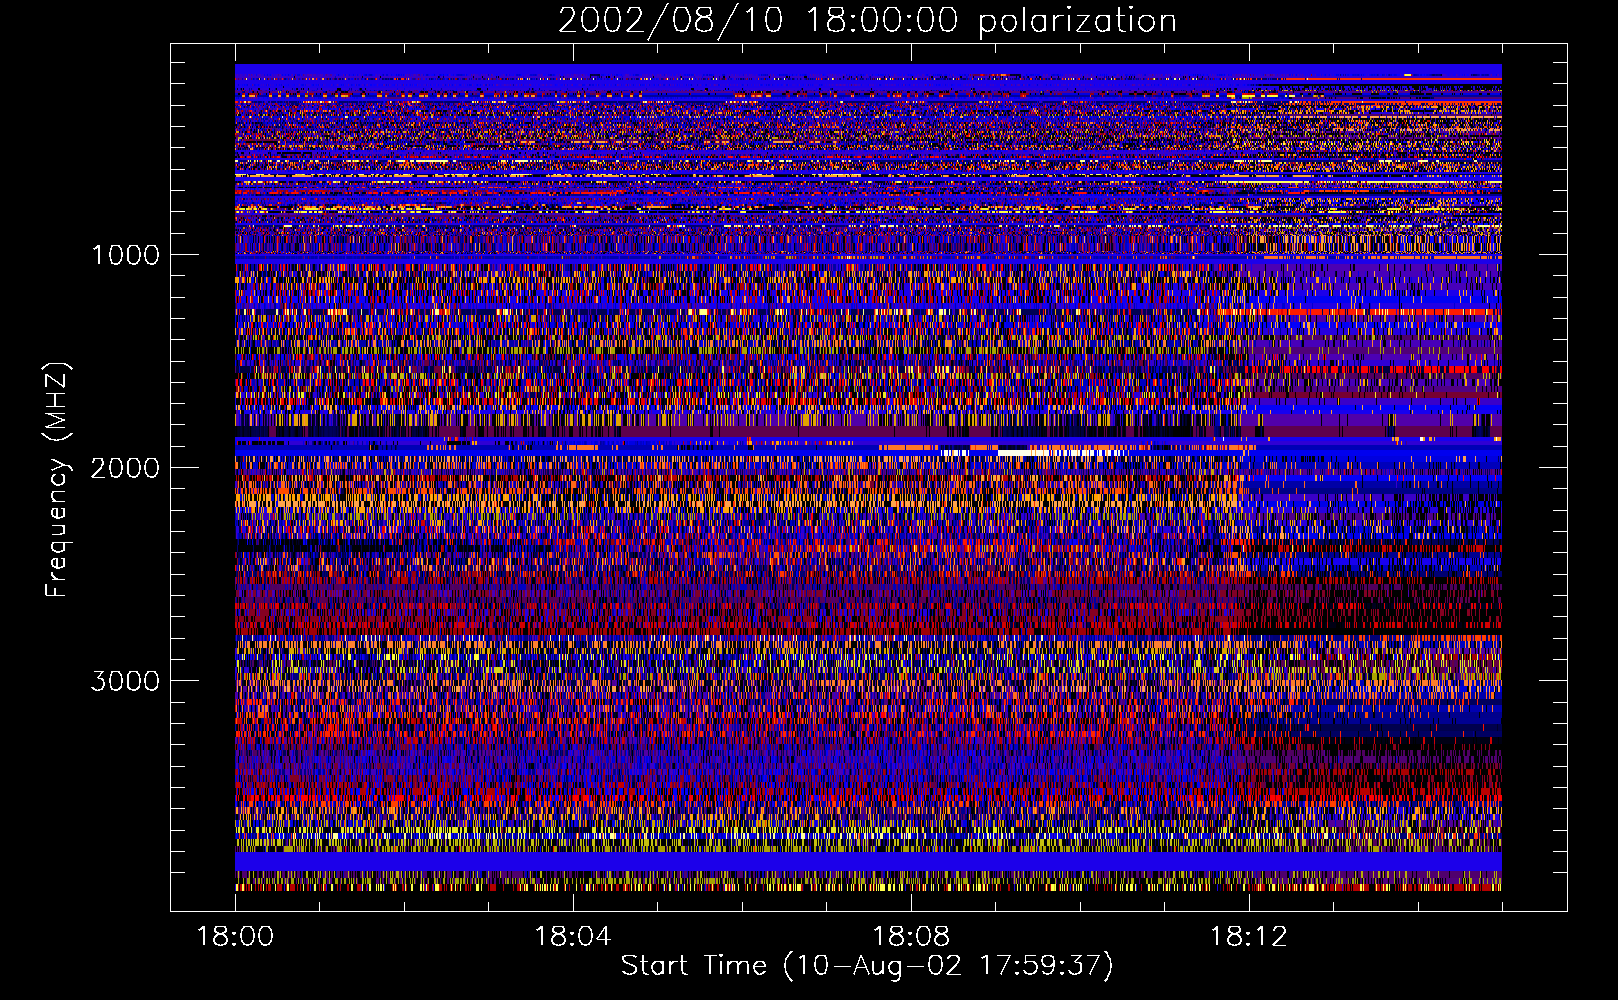Click the 18:12 time tick label
Viewport: 1618px width, 1000px height.
click(1248, 937)
